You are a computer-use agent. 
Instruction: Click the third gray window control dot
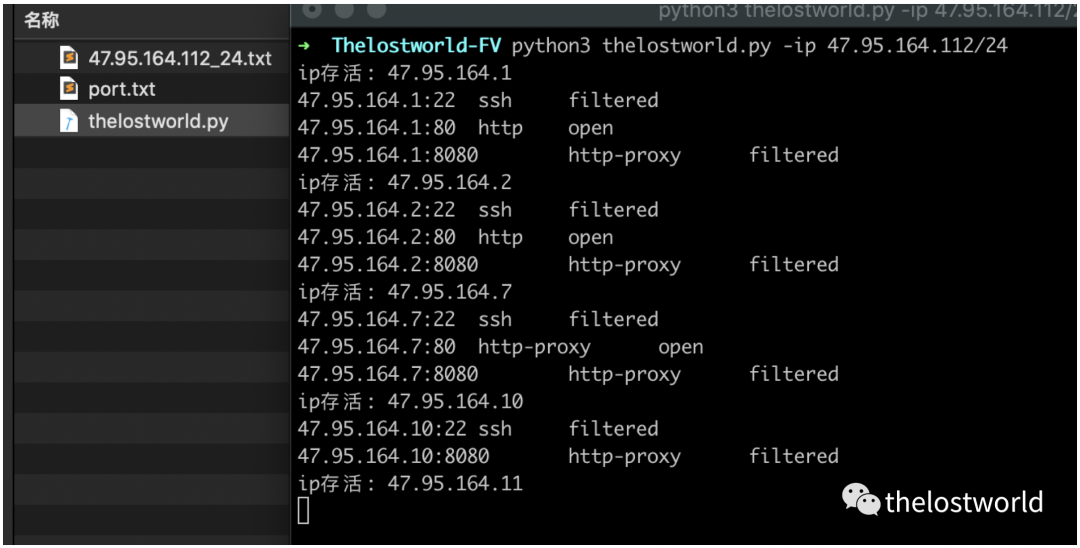point(376,10)
